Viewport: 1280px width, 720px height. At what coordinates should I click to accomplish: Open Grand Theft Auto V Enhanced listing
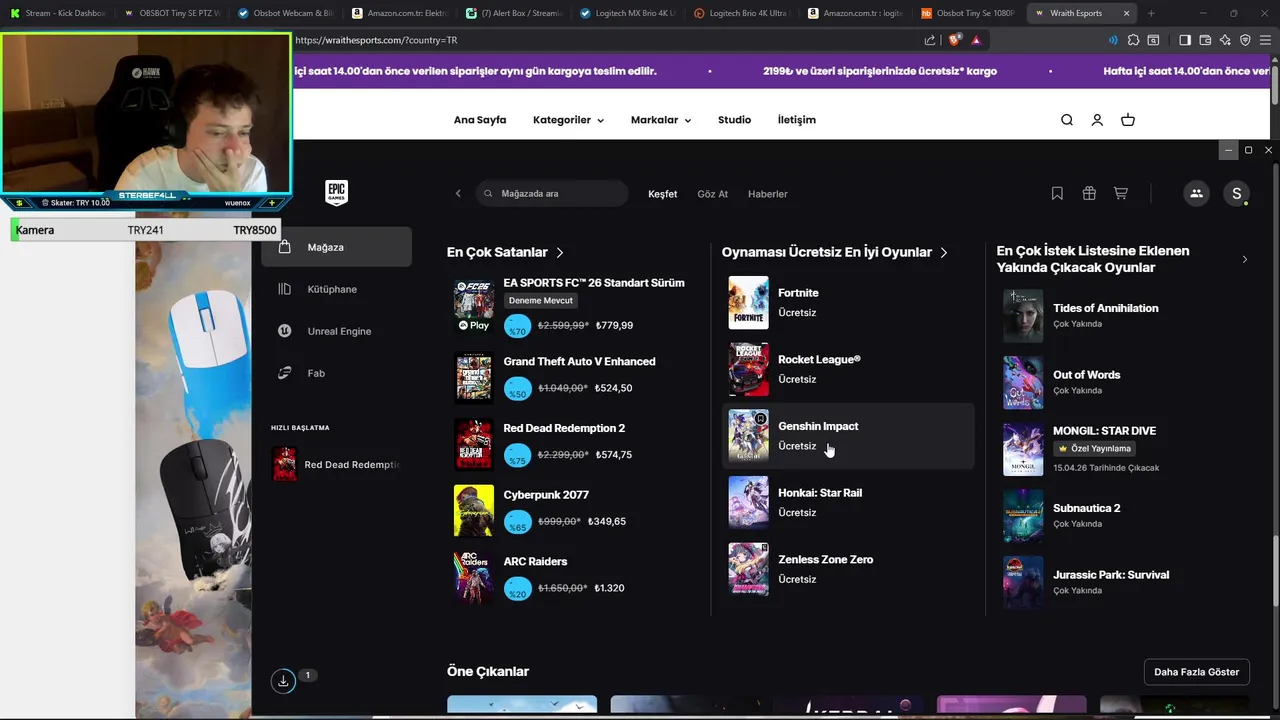pyautogui.click(x=571, y=376)
